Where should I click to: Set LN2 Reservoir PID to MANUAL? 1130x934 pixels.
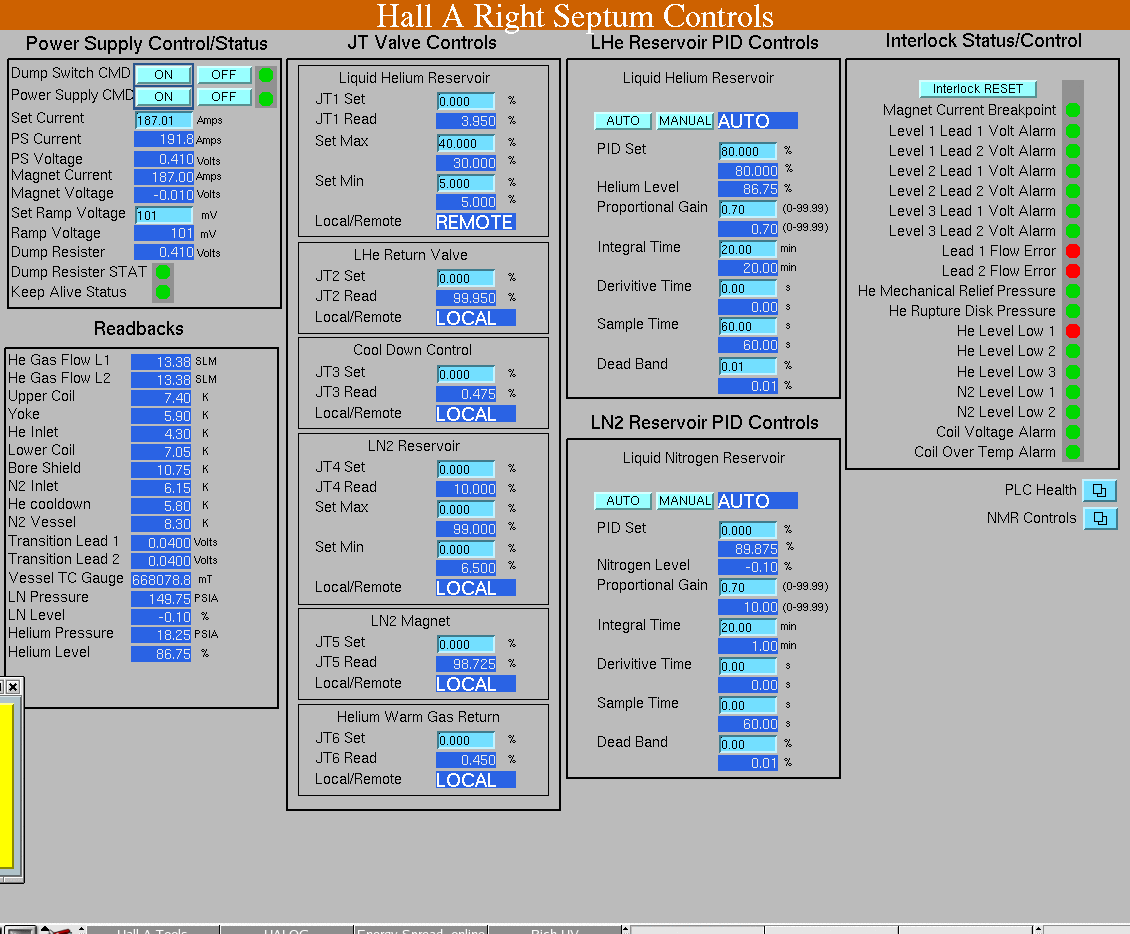pos(685,500)
